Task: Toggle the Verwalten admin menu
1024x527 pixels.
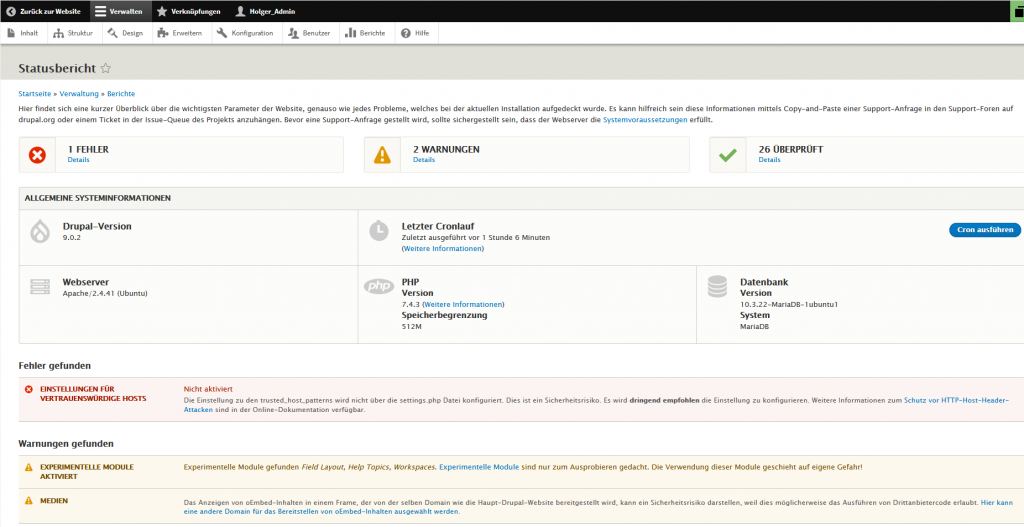Action: pyautogui.click(x=117, y=11)
